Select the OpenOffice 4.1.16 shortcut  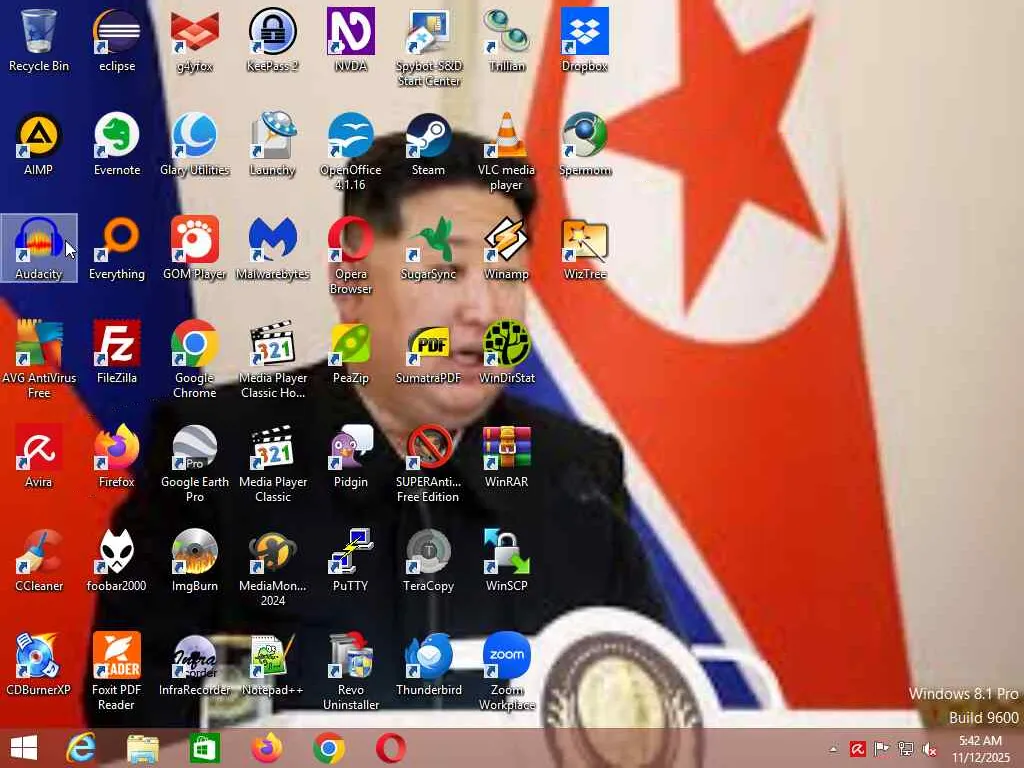point(351,152)
